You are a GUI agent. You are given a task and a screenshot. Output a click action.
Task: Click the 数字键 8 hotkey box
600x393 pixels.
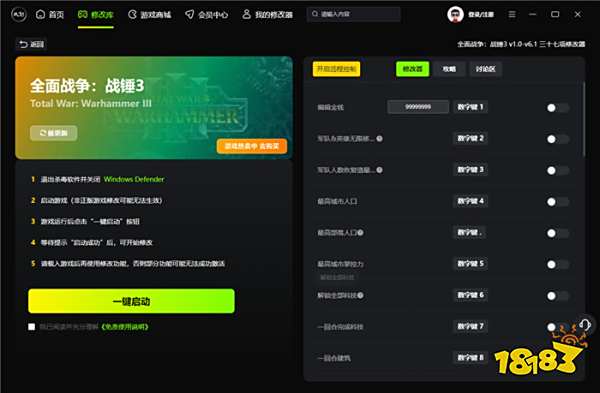(471, 358)
